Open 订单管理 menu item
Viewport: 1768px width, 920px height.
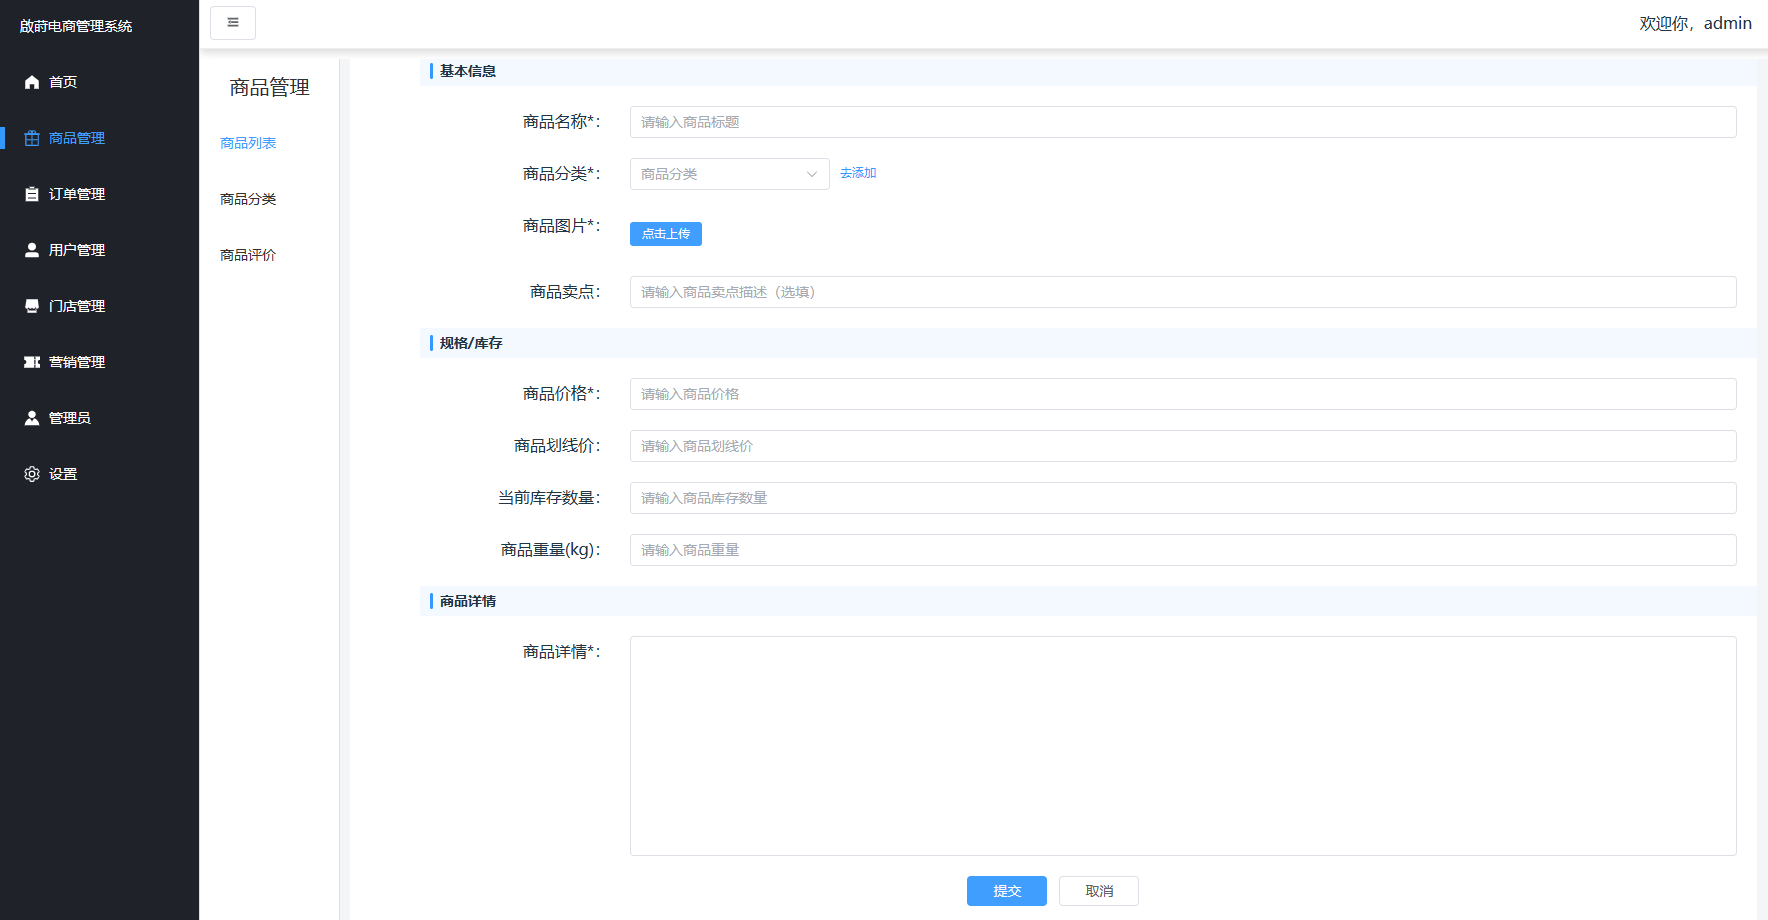(x=77, y=194)
